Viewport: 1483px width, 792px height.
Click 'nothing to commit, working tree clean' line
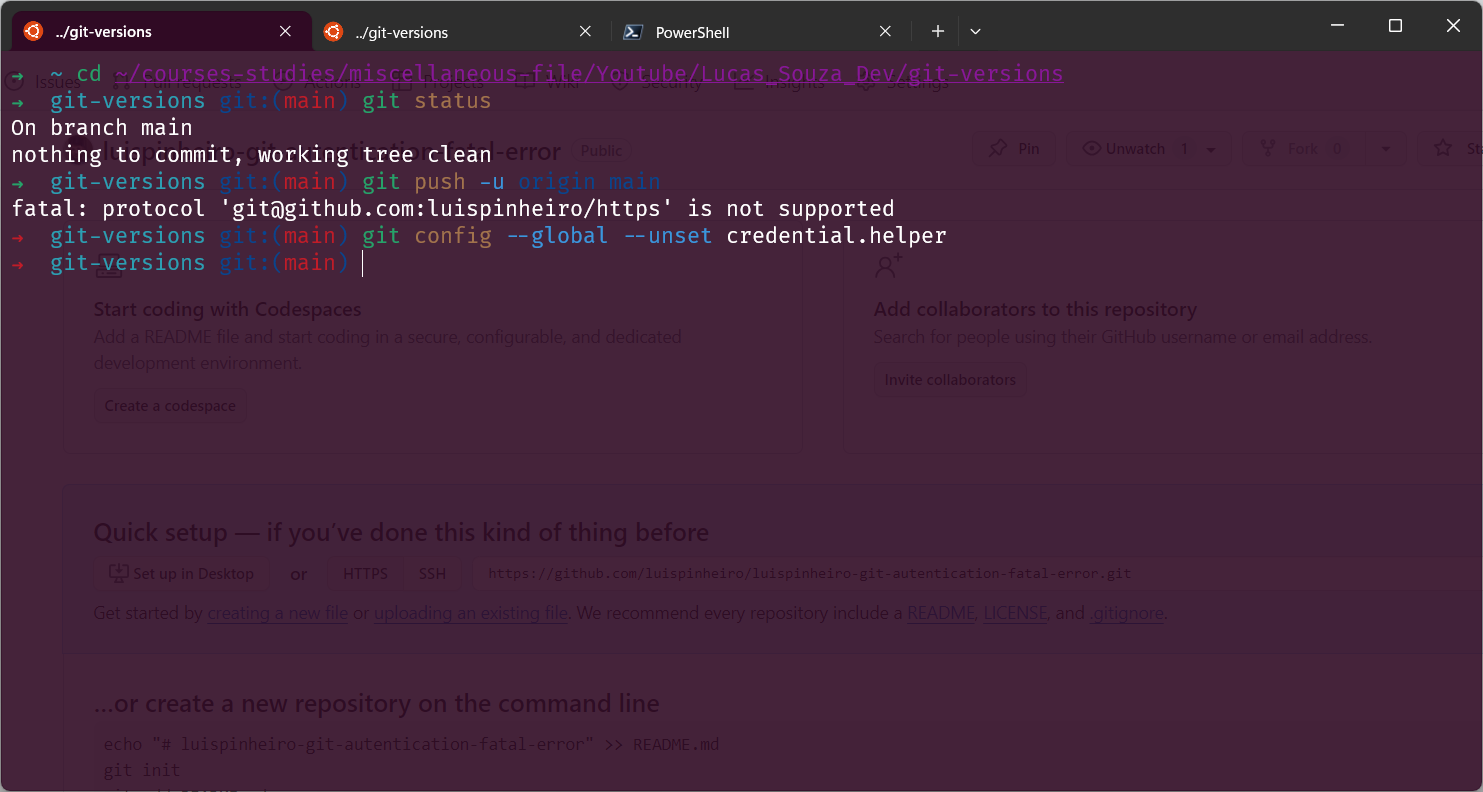[x=251, y=155]
